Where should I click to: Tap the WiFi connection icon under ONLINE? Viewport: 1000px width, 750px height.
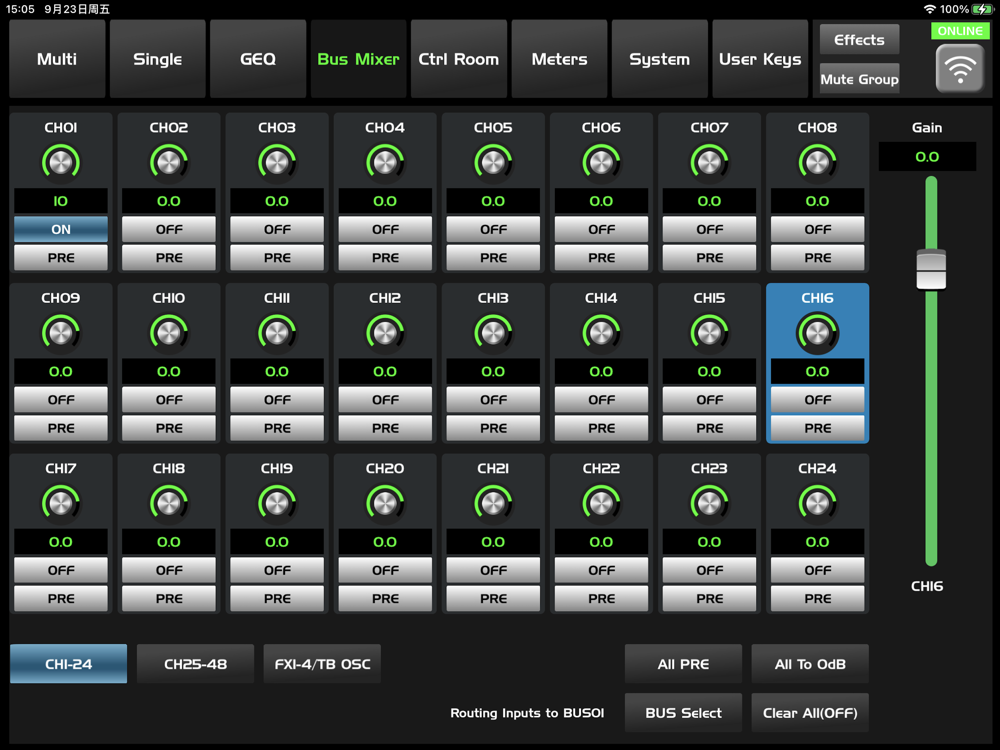click(x=960, y=69)
